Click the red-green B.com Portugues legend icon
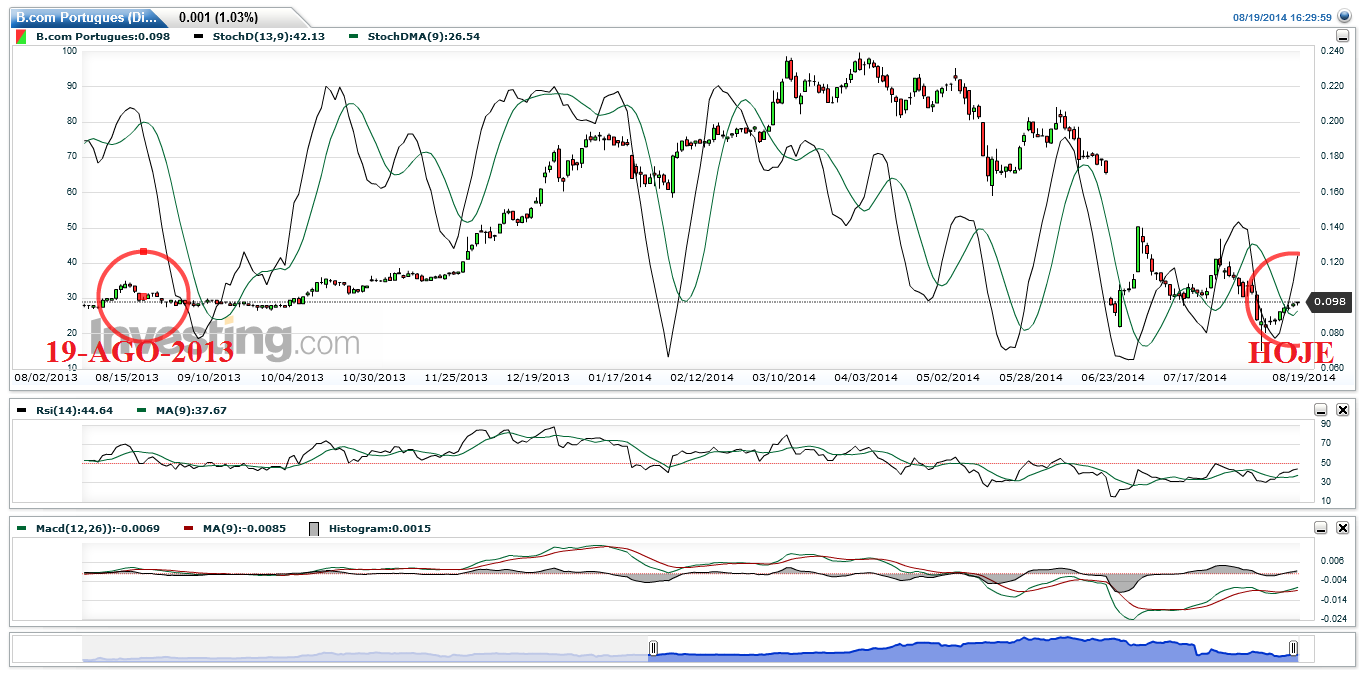Viewport: 1366px width, 675px height. pos(21,37)
